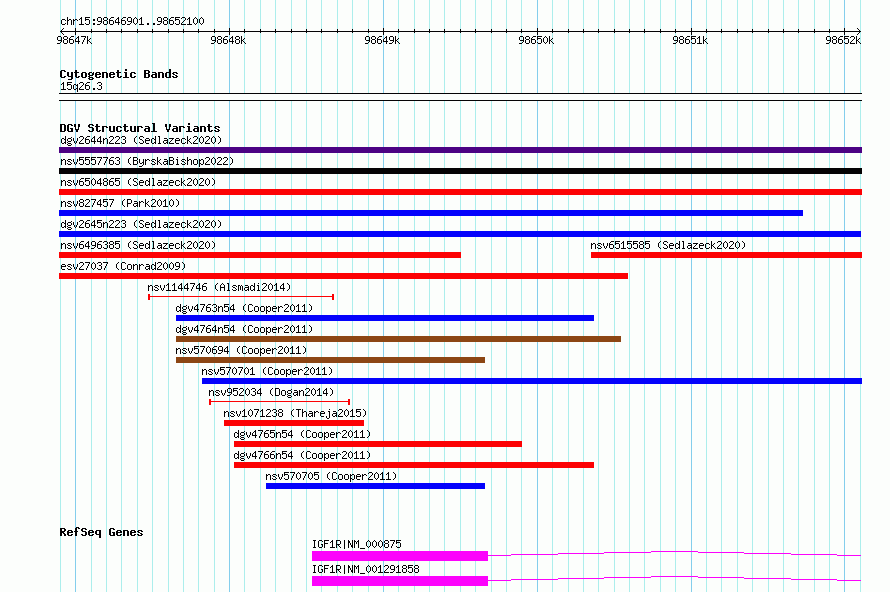Screen dimensions: 890x592
Task: Click the Cytogenetic Bands track title
Action: 119,74
